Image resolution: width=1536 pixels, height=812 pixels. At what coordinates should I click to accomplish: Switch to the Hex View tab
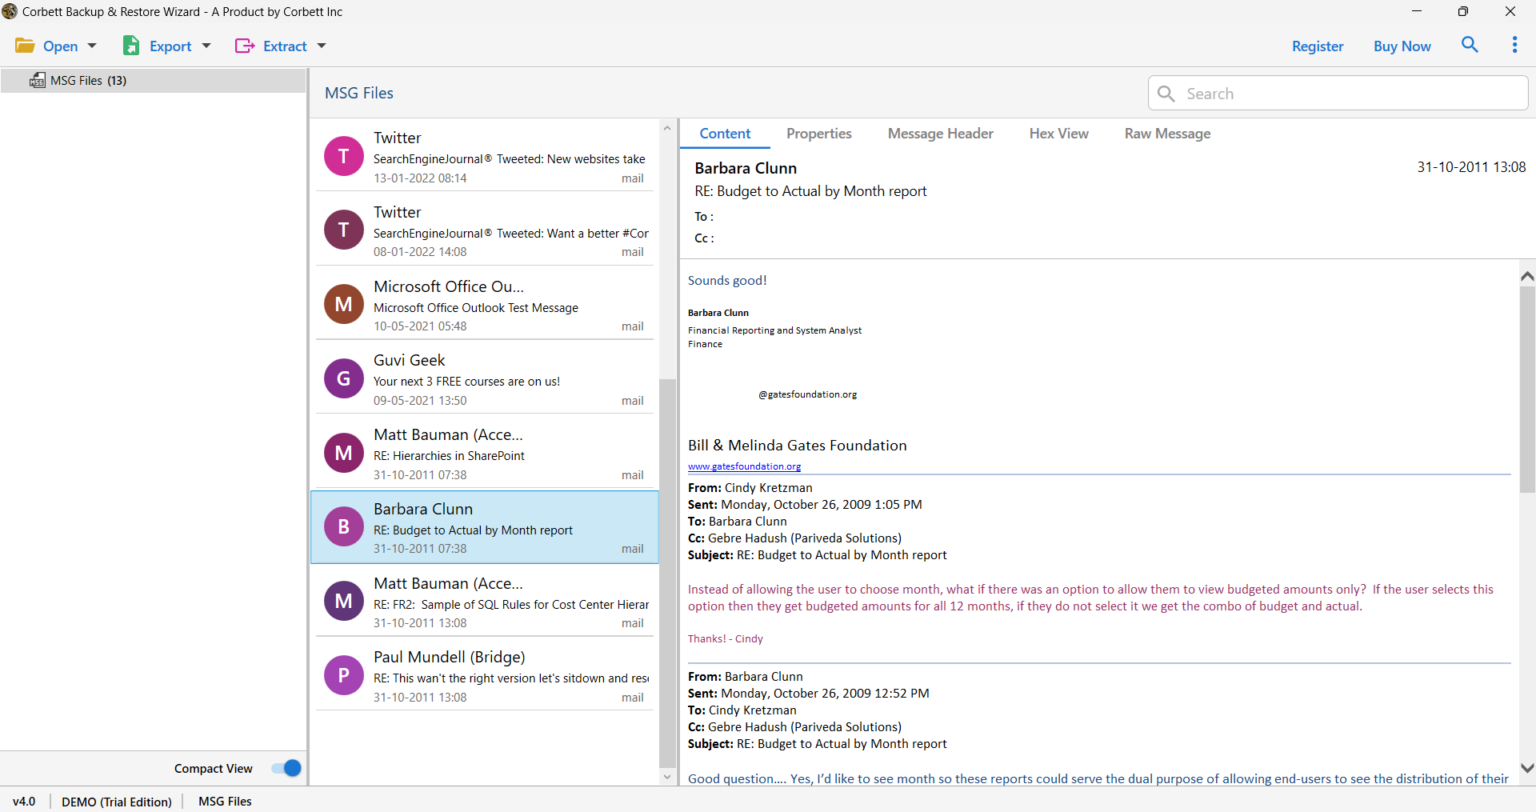(x=1058, y=133)
